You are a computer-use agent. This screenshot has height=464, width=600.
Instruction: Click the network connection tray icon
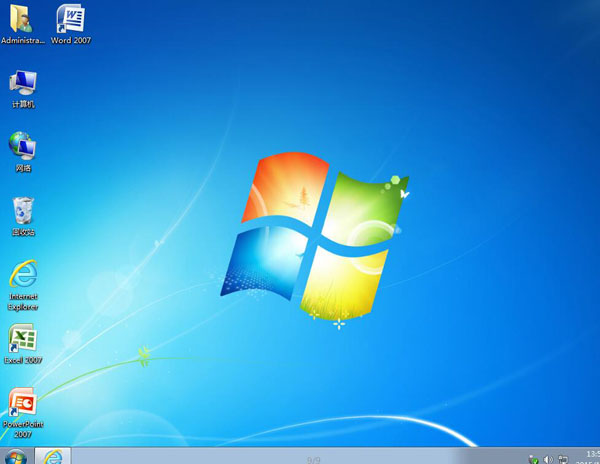pos(563,459)
